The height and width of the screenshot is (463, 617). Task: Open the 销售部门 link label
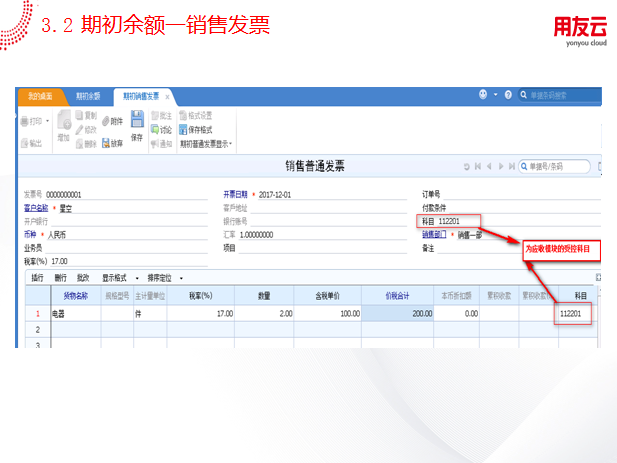pos(434,235)
